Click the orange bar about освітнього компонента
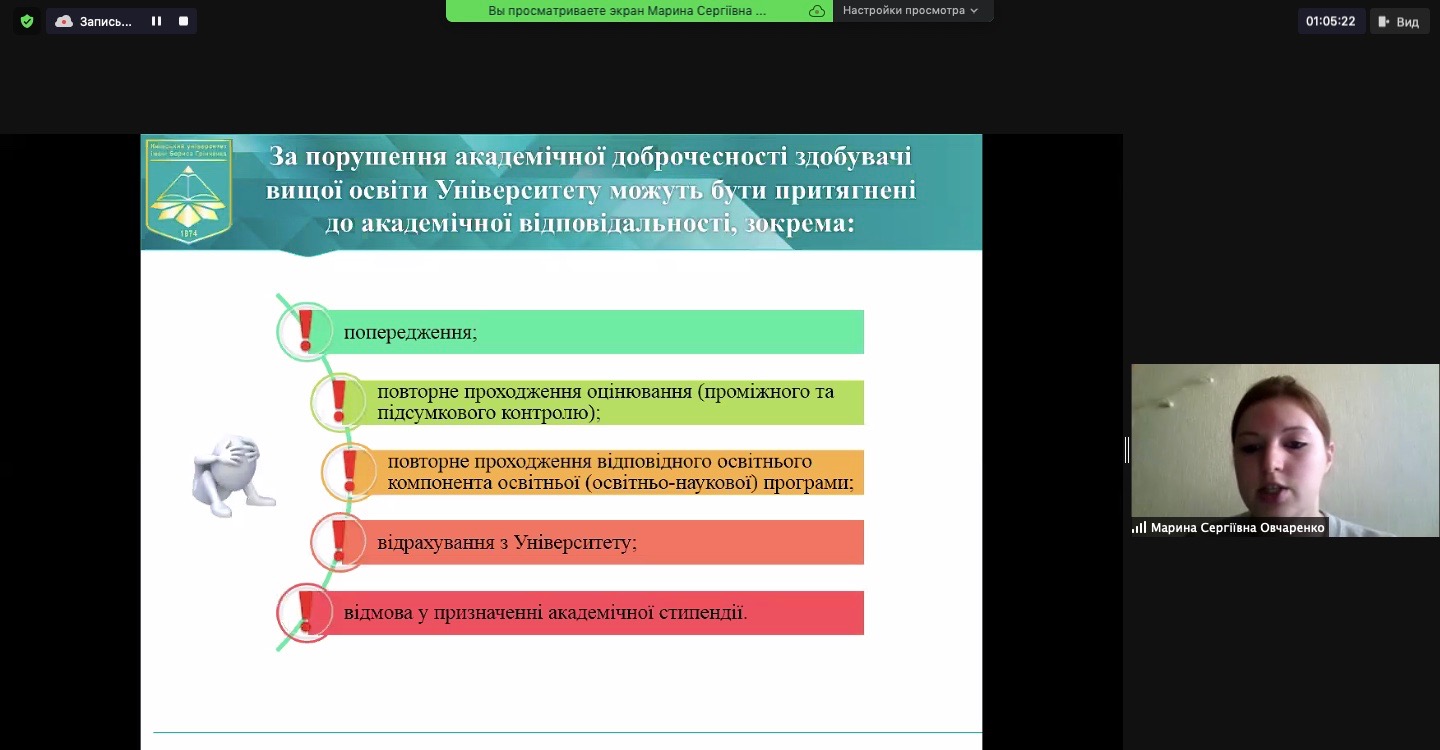The image size is (1440, 750). pyautogui.click(x=620, y=472)
